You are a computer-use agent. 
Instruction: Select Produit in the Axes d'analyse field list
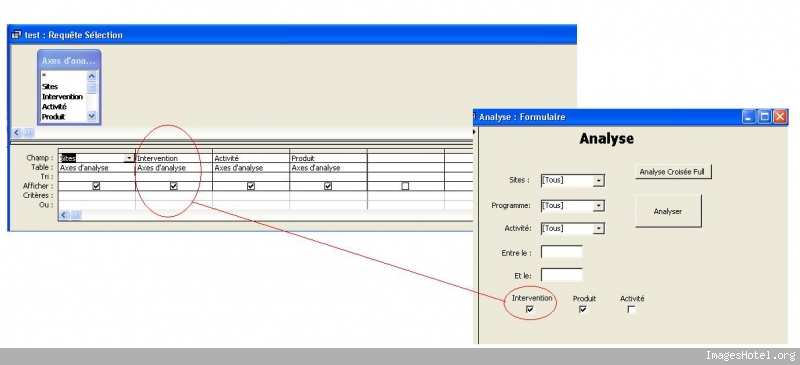tap(54, 117)
